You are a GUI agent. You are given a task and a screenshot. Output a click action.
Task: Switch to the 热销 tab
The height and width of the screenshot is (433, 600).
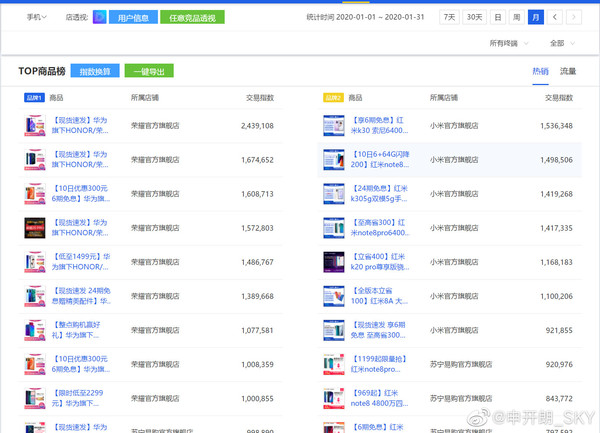coord(541,71)
